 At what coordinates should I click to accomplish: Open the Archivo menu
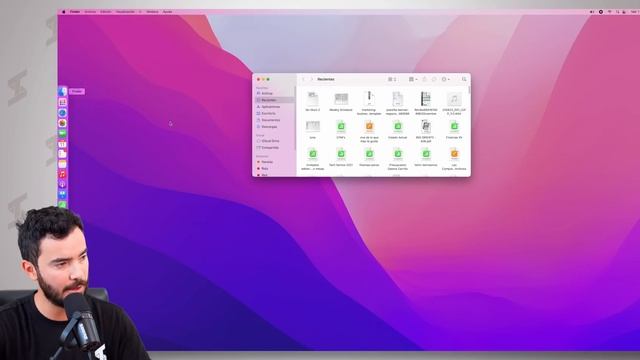point(90,12)
